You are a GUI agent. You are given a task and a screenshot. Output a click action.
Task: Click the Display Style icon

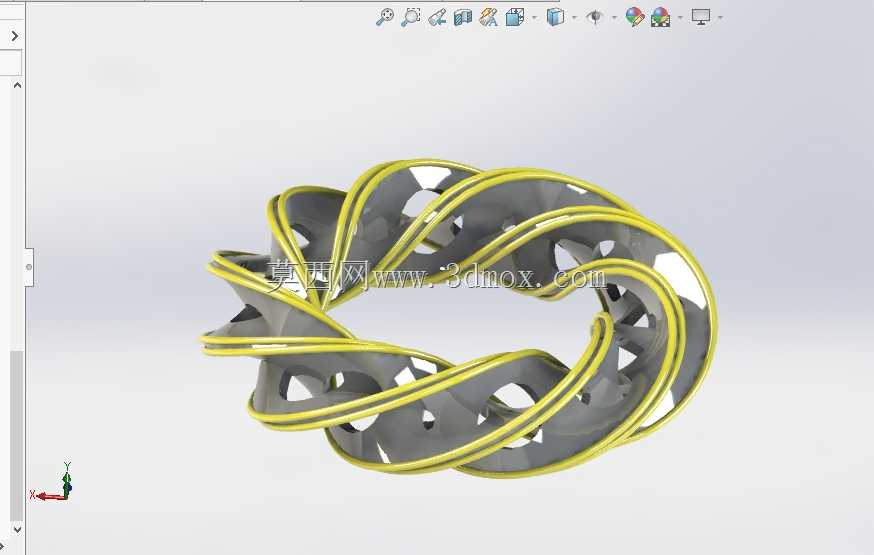click(x=555, y=17)
